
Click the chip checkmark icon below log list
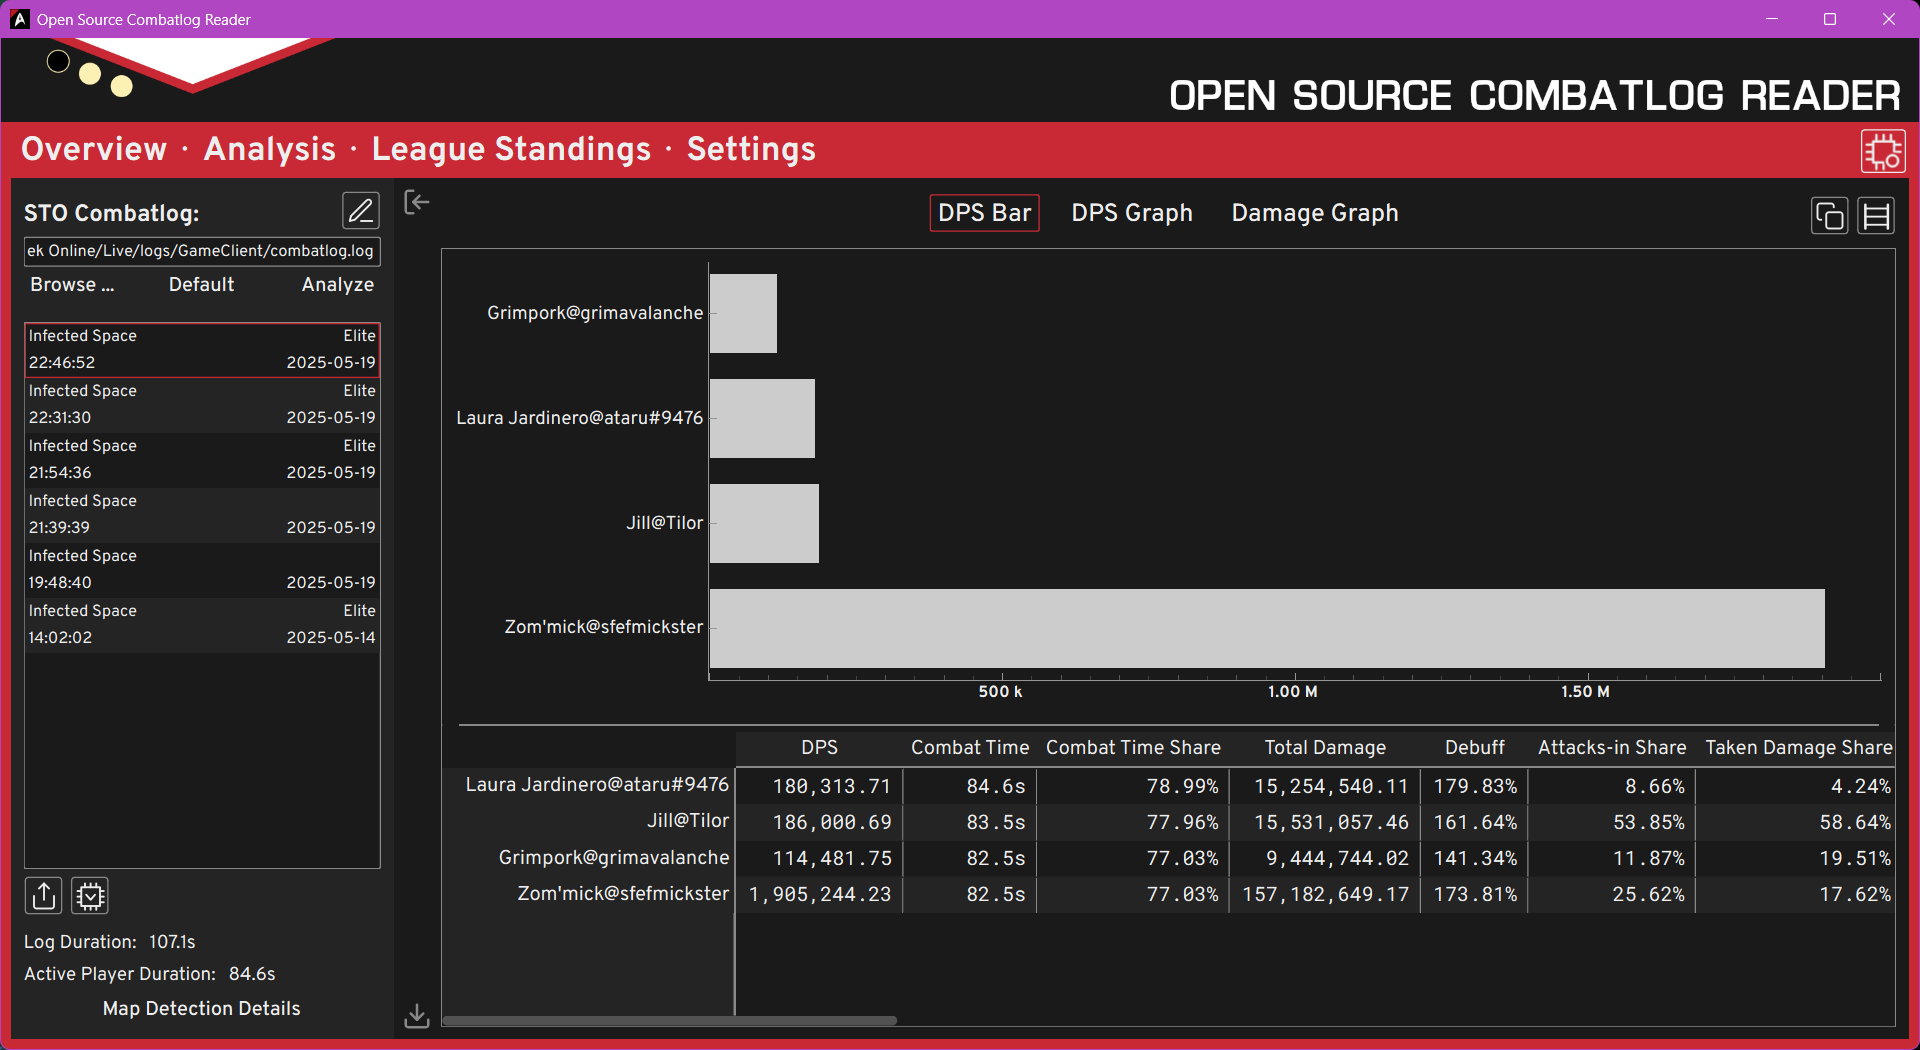point(90,896)
